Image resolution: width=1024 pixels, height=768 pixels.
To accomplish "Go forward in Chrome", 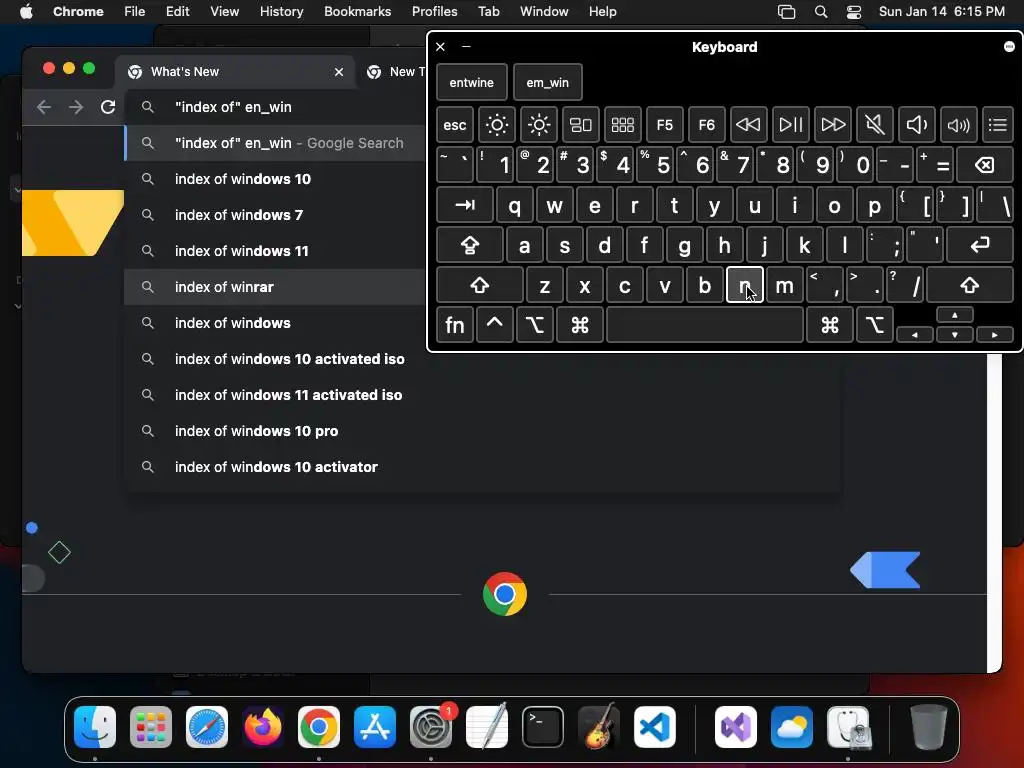I will tap(76, 107).
